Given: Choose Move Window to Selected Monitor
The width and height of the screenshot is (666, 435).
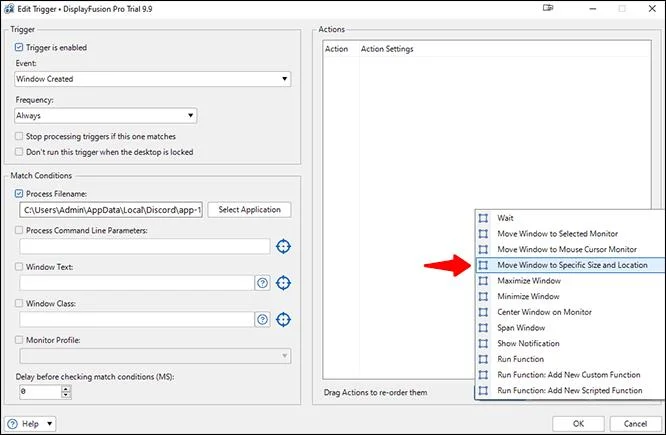Looking at the screenshot, I should 570,234.
